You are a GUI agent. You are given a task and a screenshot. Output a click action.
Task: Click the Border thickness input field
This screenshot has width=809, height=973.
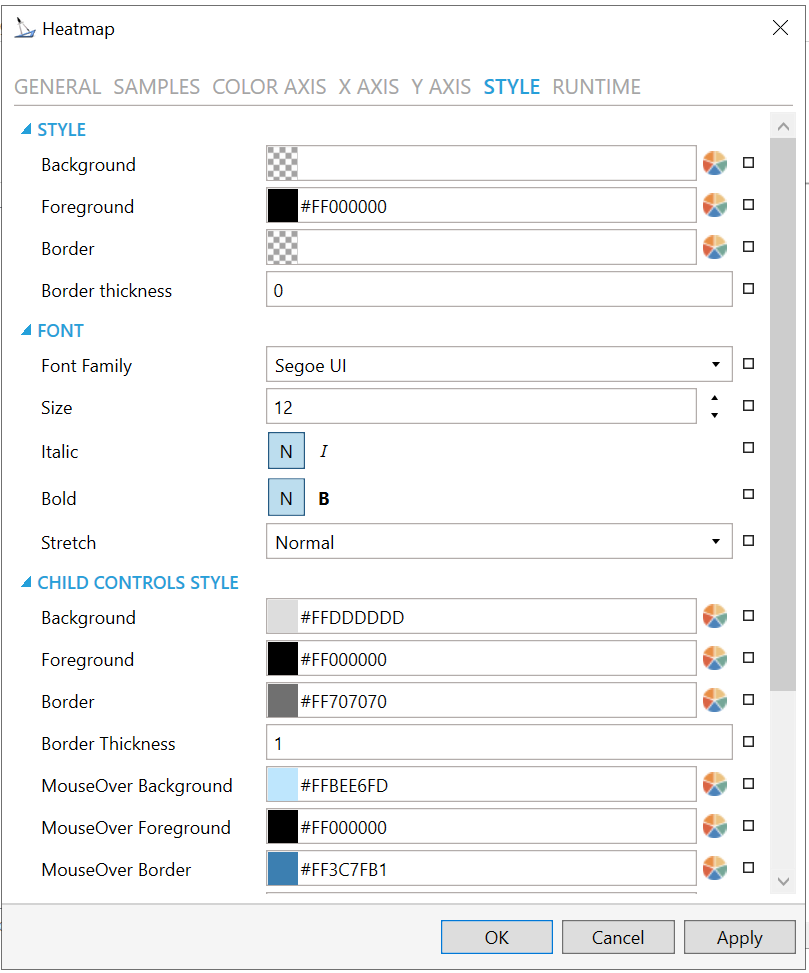[x=499, y=289]
